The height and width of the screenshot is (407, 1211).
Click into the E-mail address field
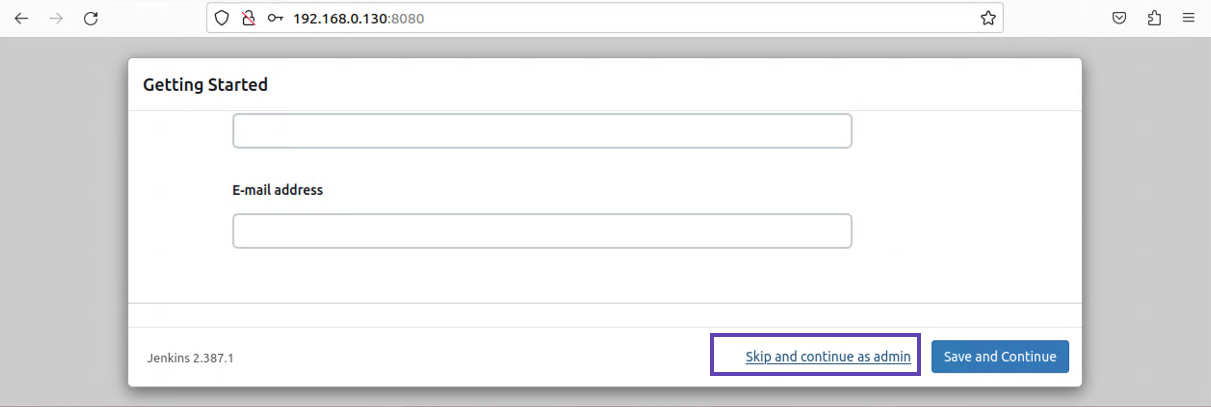542,231
